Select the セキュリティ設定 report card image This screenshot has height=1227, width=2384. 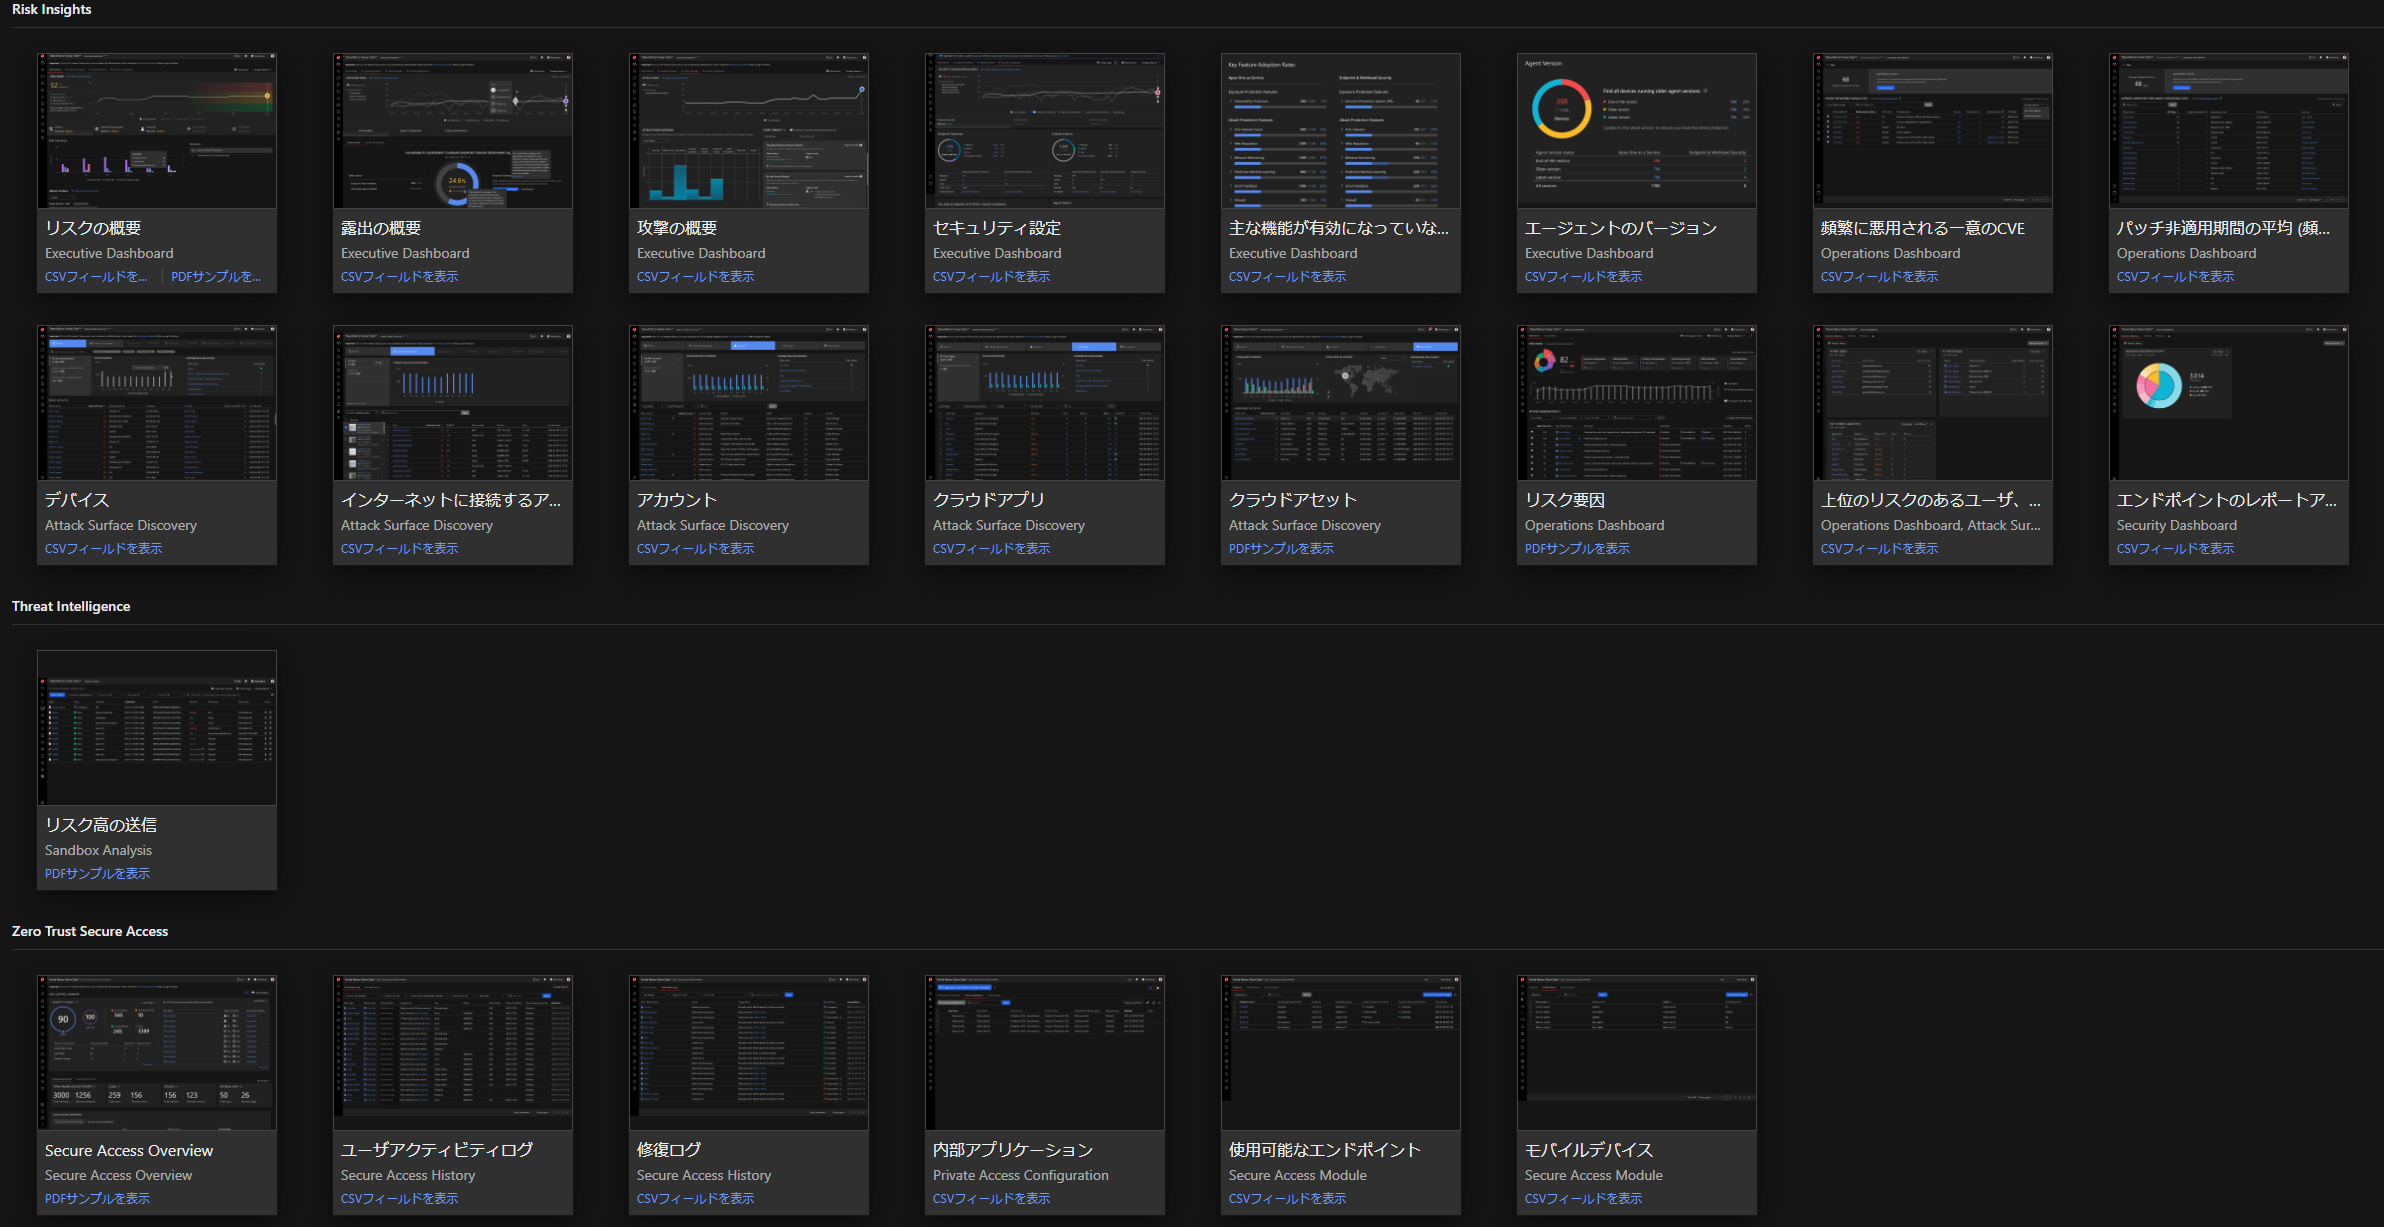click(1044, 131)
